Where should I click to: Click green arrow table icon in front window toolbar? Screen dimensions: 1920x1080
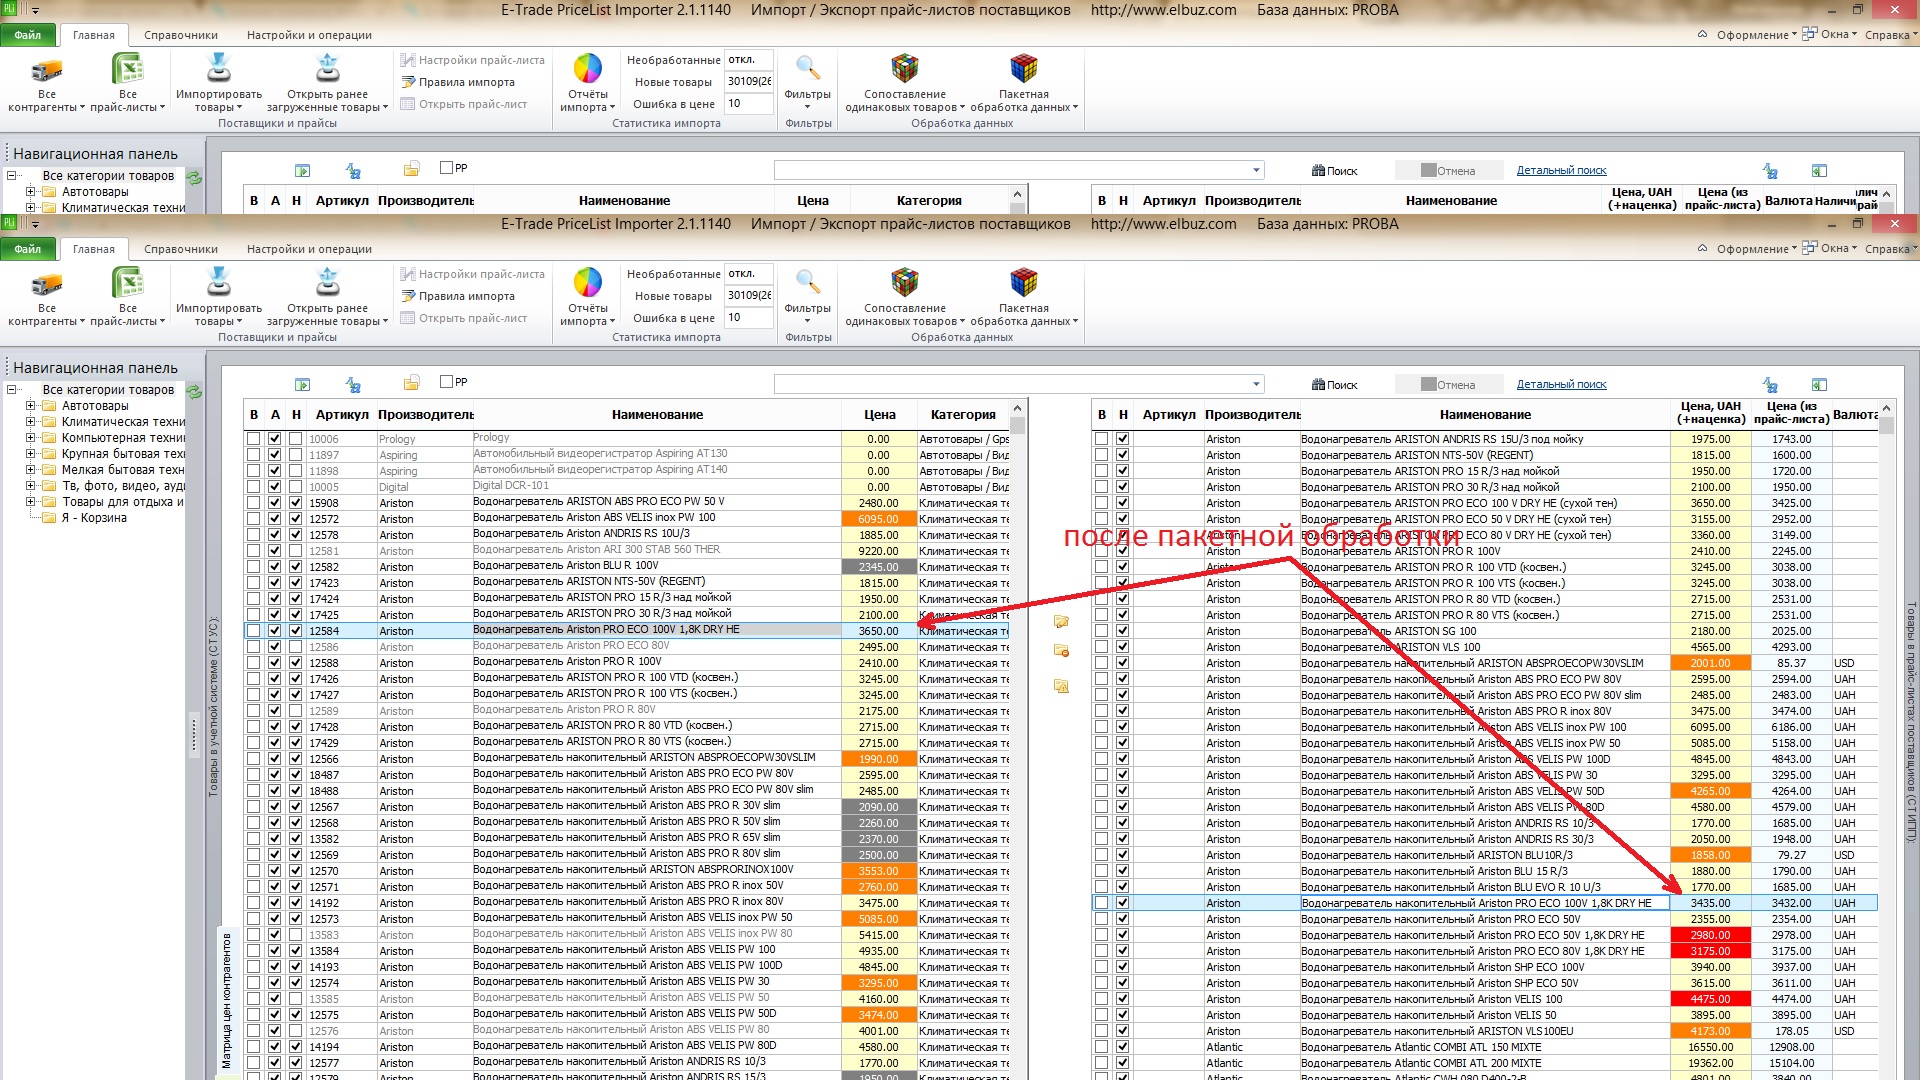point(302,385)
